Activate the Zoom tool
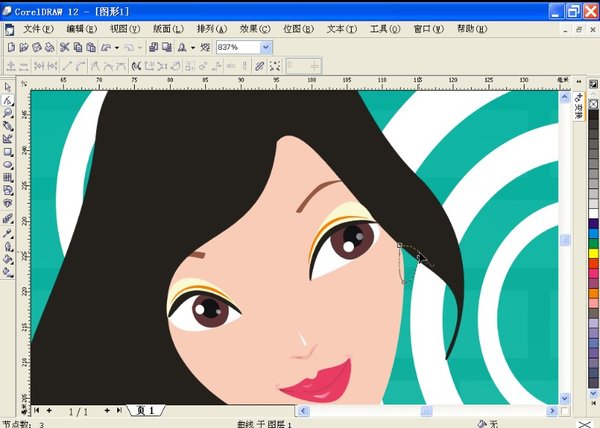This screenshot has width=600, height=428. click(8, 114)
